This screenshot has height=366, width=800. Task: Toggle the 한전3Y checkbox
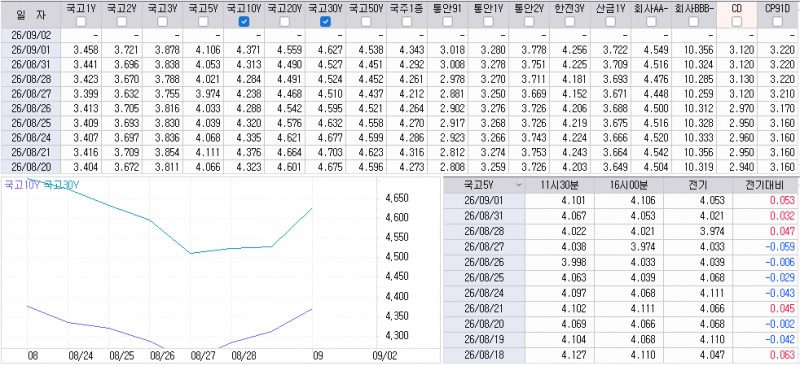(x=570, y=21)
